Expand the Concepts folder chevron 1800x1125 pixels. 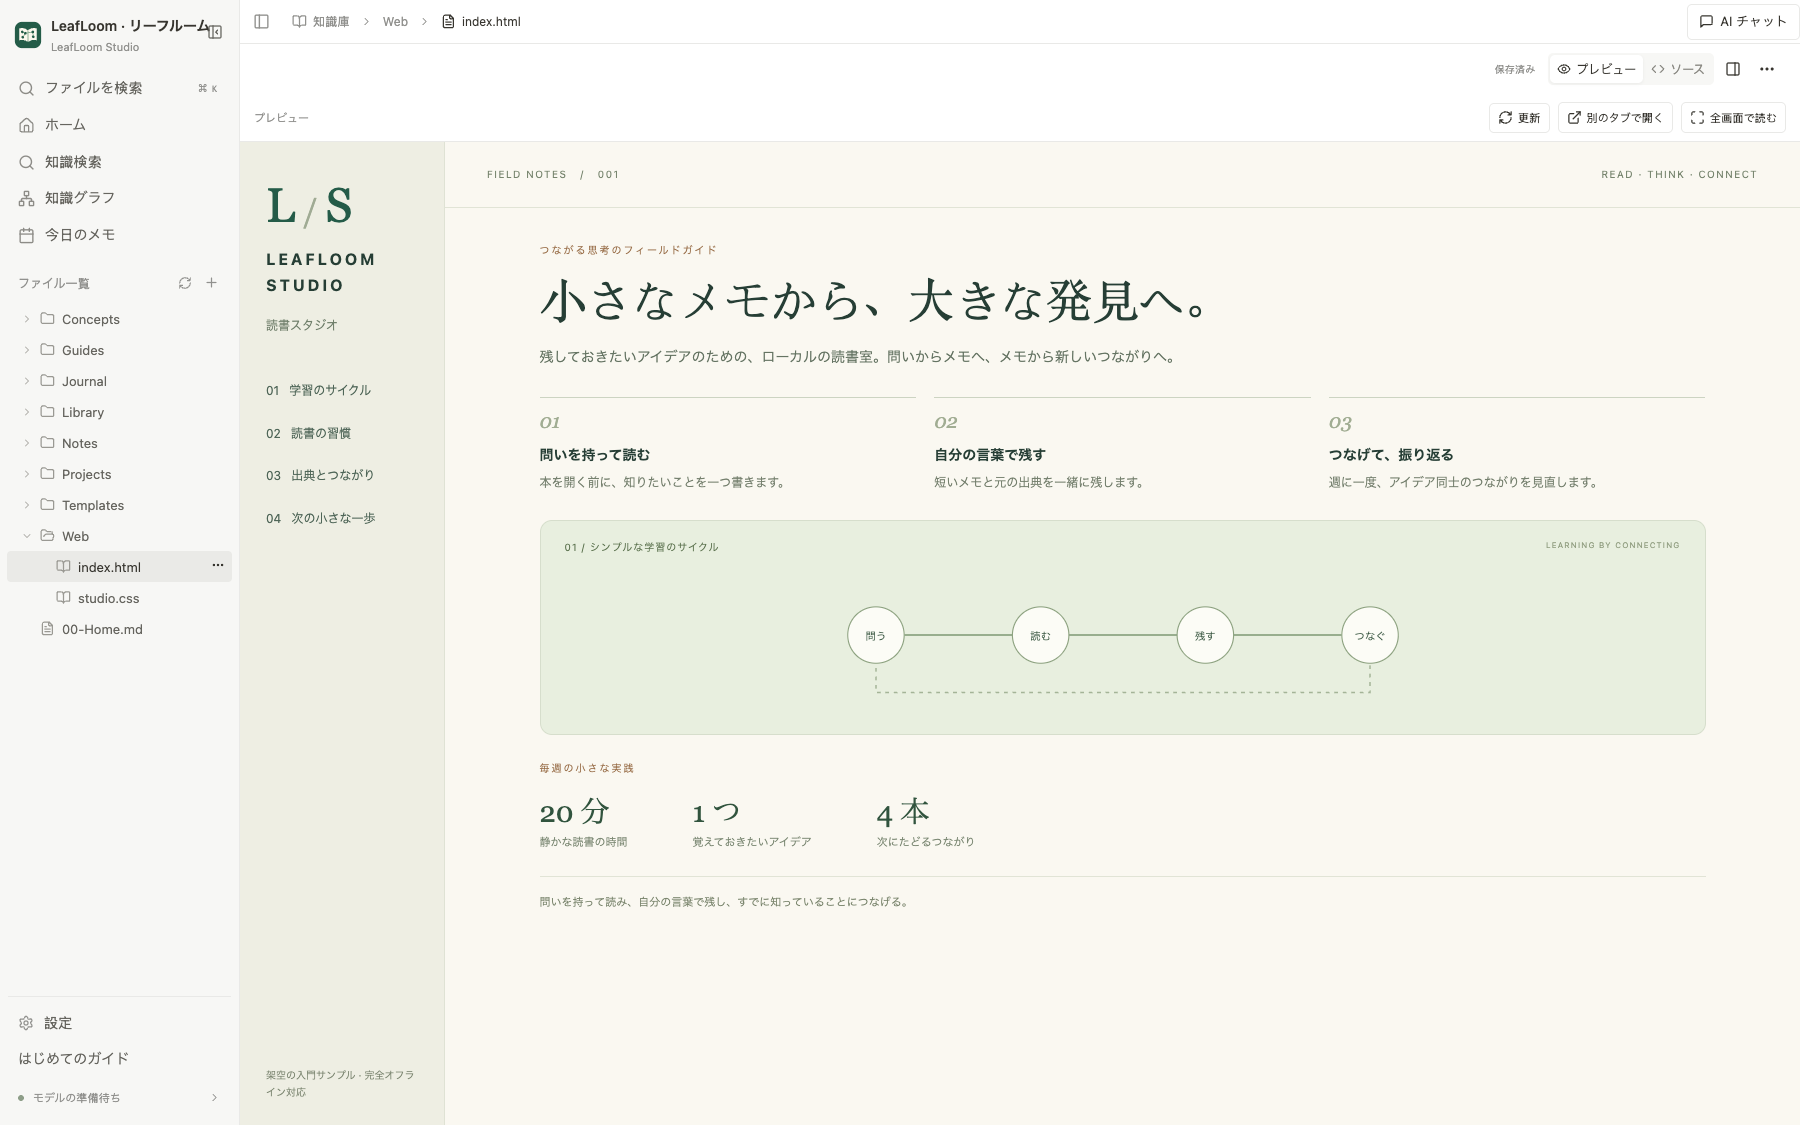click(x=27, y=319)
